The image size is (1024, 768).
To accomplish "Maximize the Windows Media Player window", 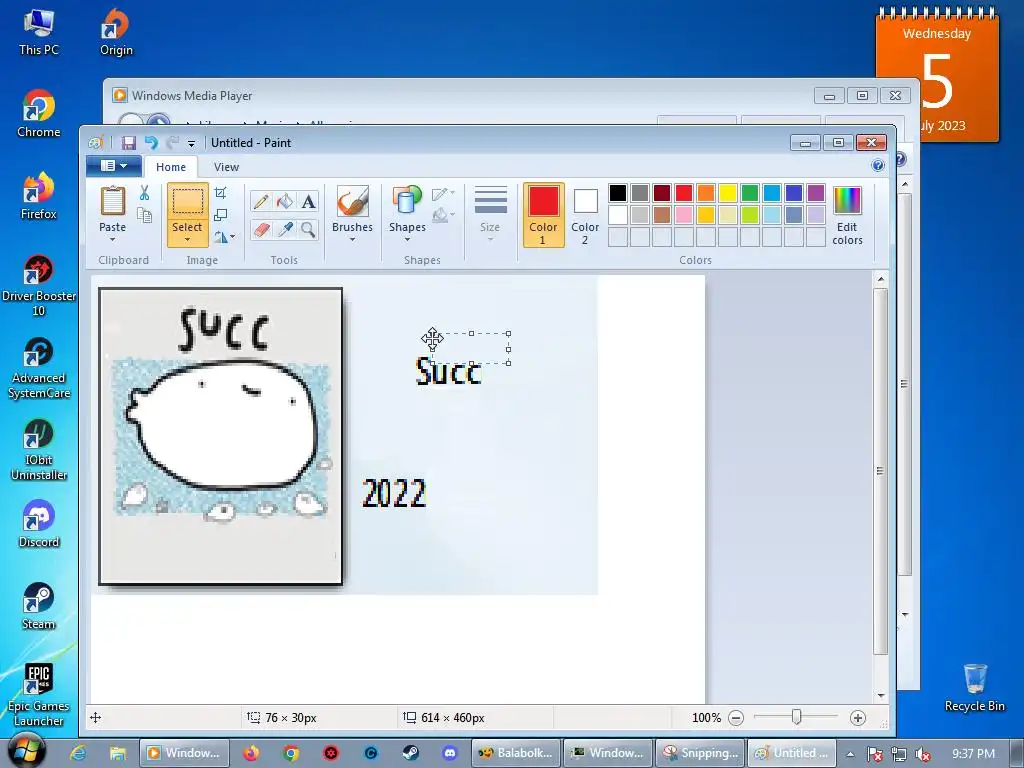I will tap(862, 95).
